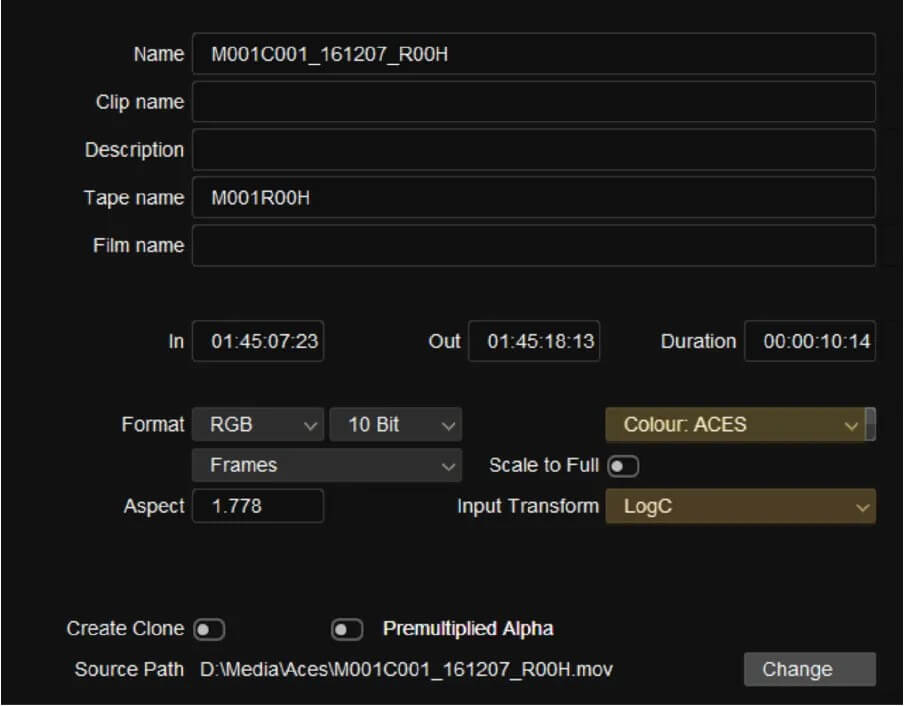Select the Duration timecode field
The width and height of the screenshot is (904, 706).
click(x=810, y=341)
